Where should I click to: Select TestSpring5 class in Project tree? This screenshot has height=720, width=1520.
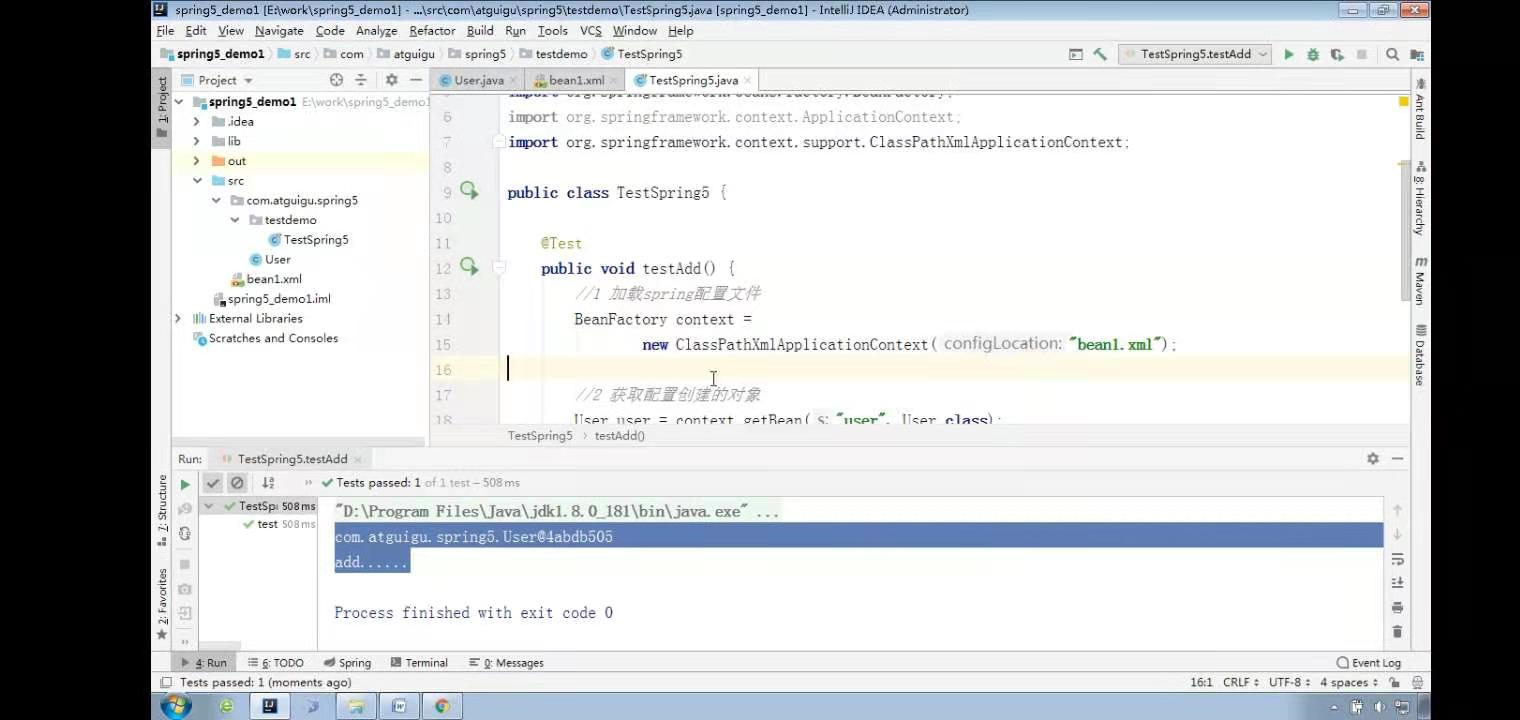[308, 240]
